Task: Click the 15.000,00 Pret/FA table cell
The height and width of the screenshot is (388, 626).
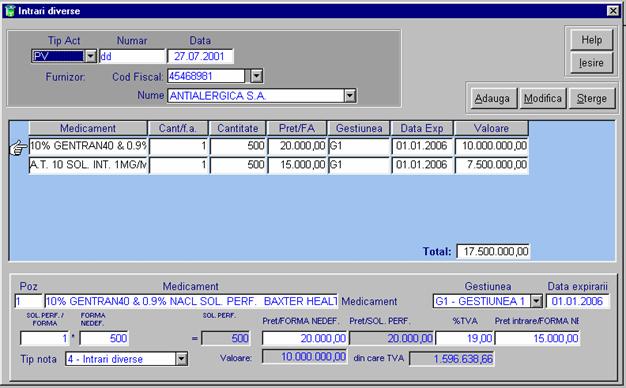Action: (x=297, y=164)
